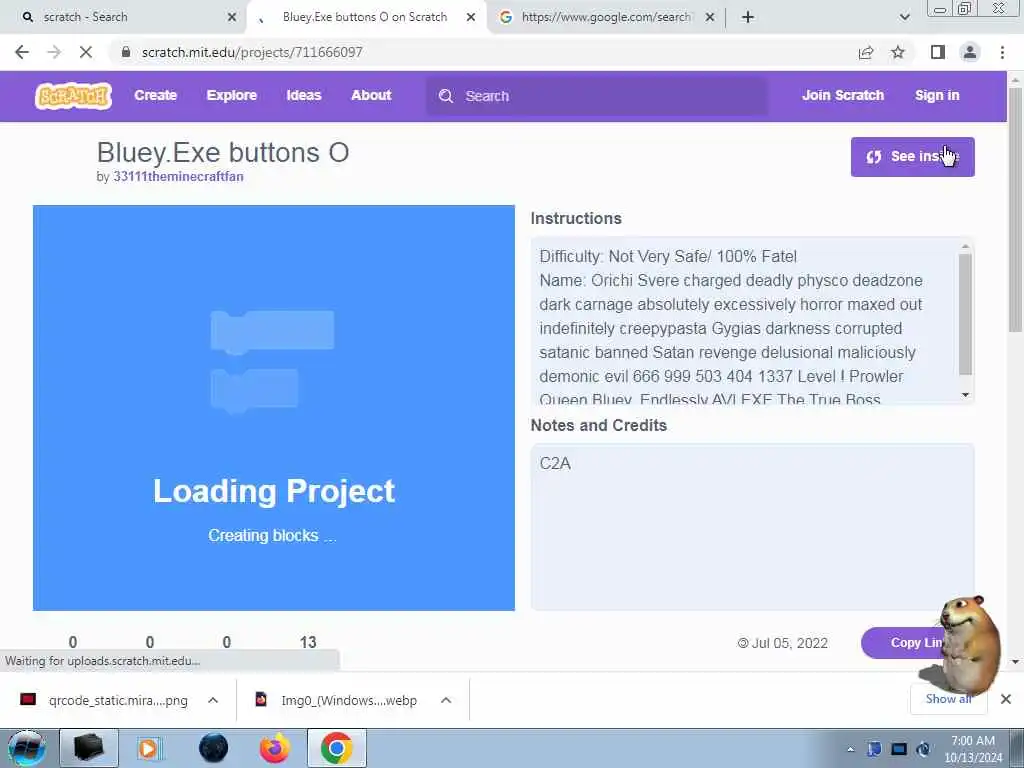Go back using the browser back arrow
Screen dimensions: 1024x768
click(x=22, y=52)
